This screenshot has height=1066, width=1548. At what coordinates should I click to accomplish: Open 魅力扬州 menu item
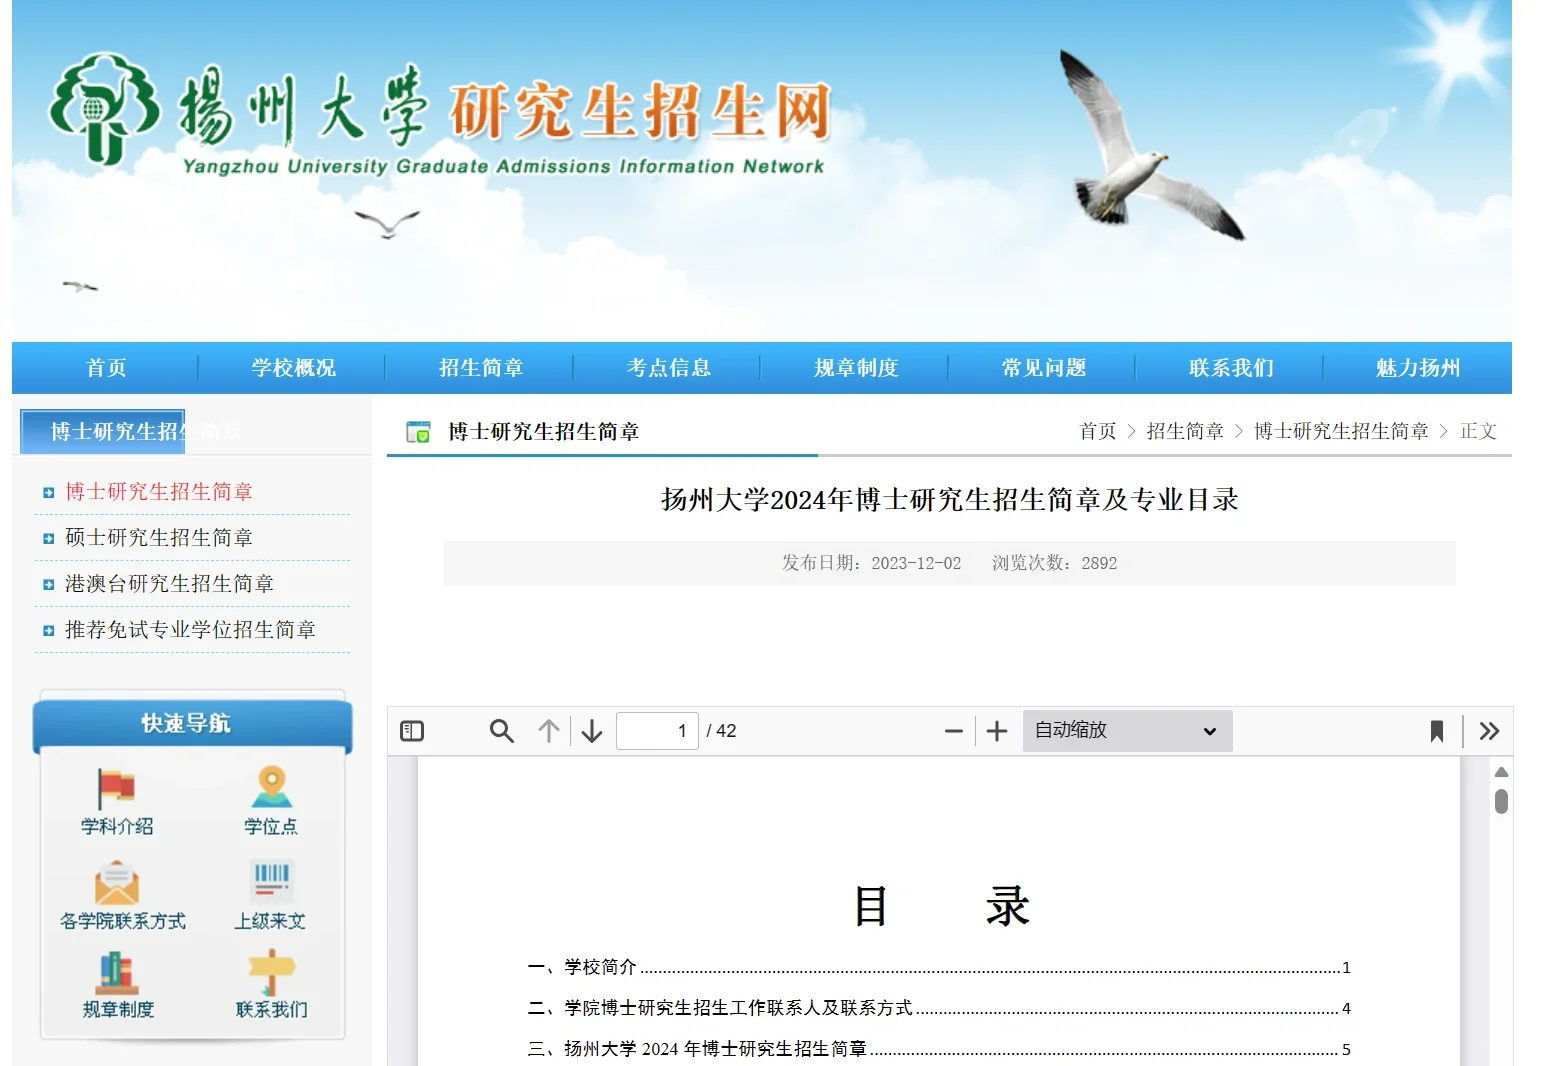(x=1418, y=368)
